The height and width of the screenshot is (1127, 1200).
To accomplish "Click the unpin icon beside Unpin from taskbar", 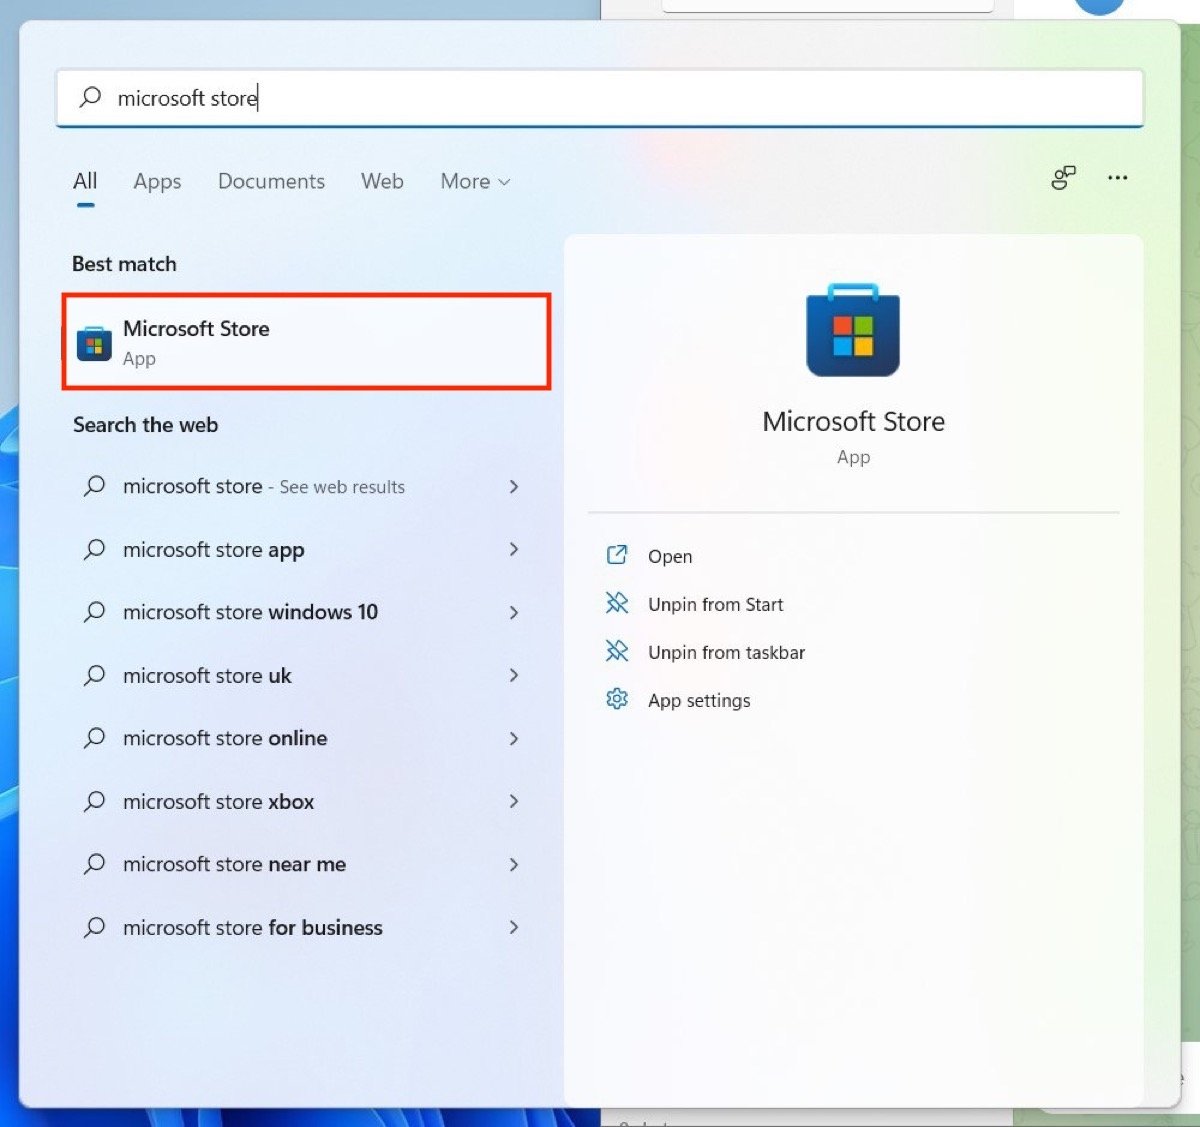I will [617, 651].
